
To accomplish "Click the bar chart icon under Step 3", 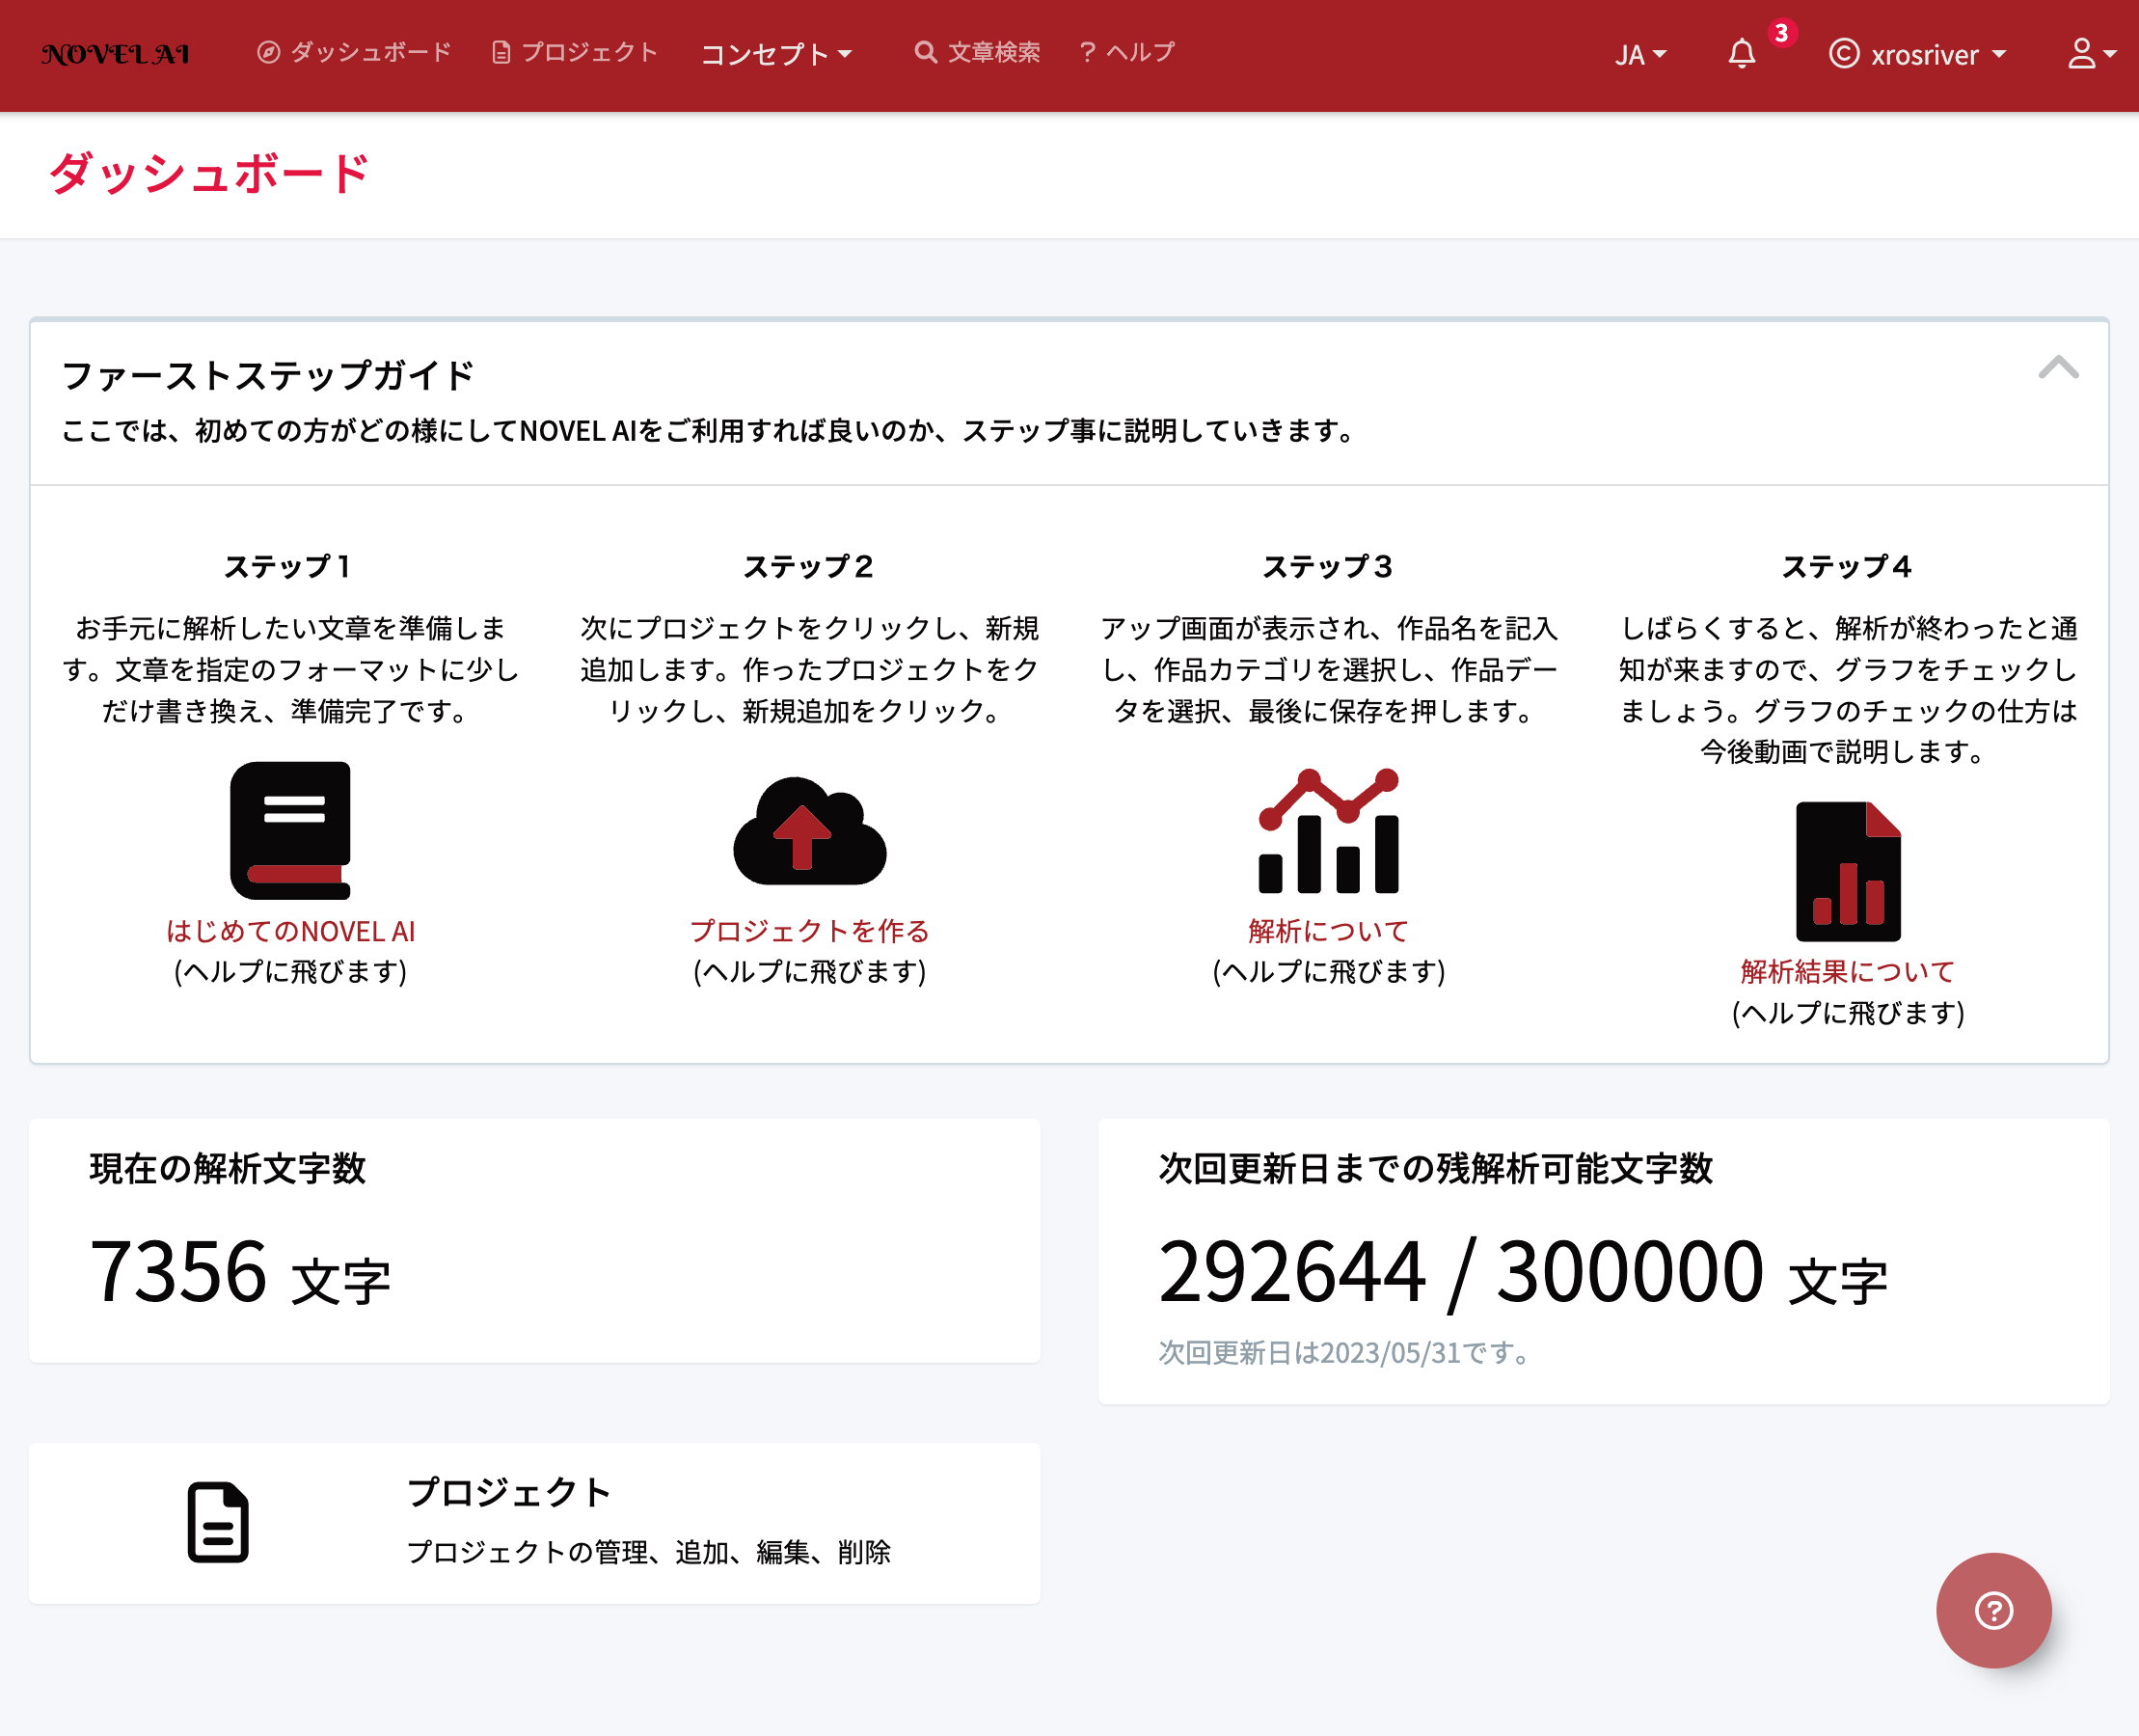I will (1328, 832).
